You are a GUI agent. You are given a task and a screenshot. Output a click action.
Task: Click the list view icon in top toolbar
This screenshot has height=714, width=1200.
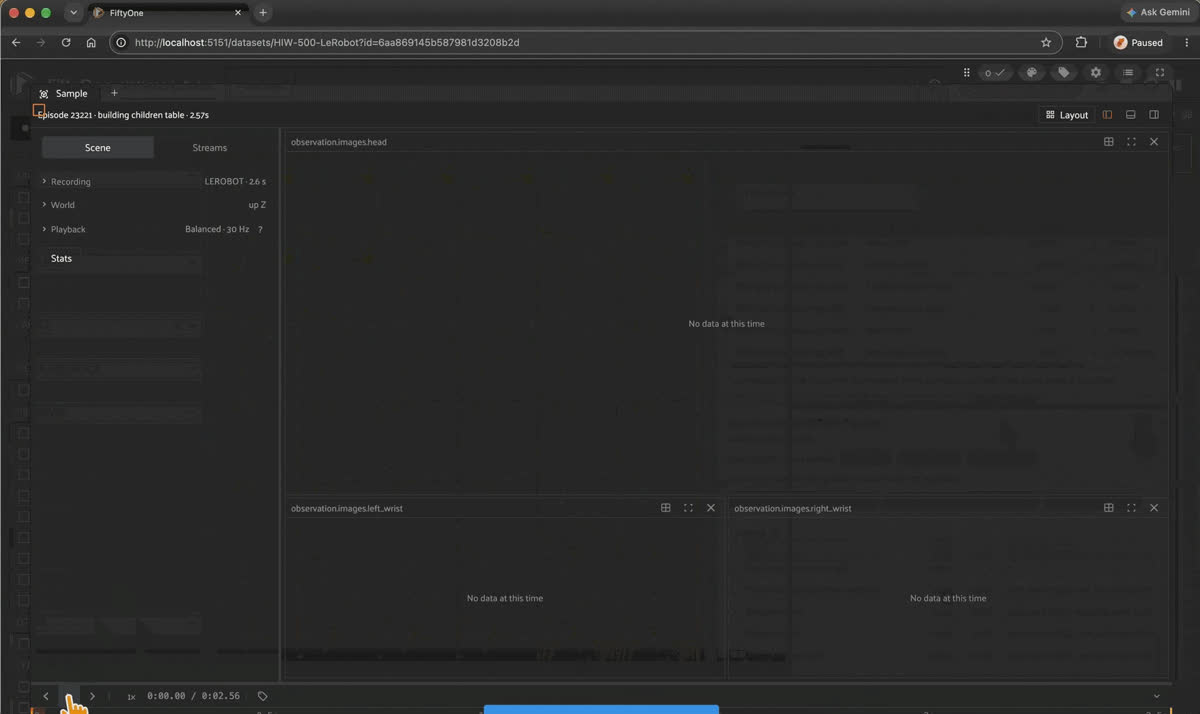click(1128, 73)
